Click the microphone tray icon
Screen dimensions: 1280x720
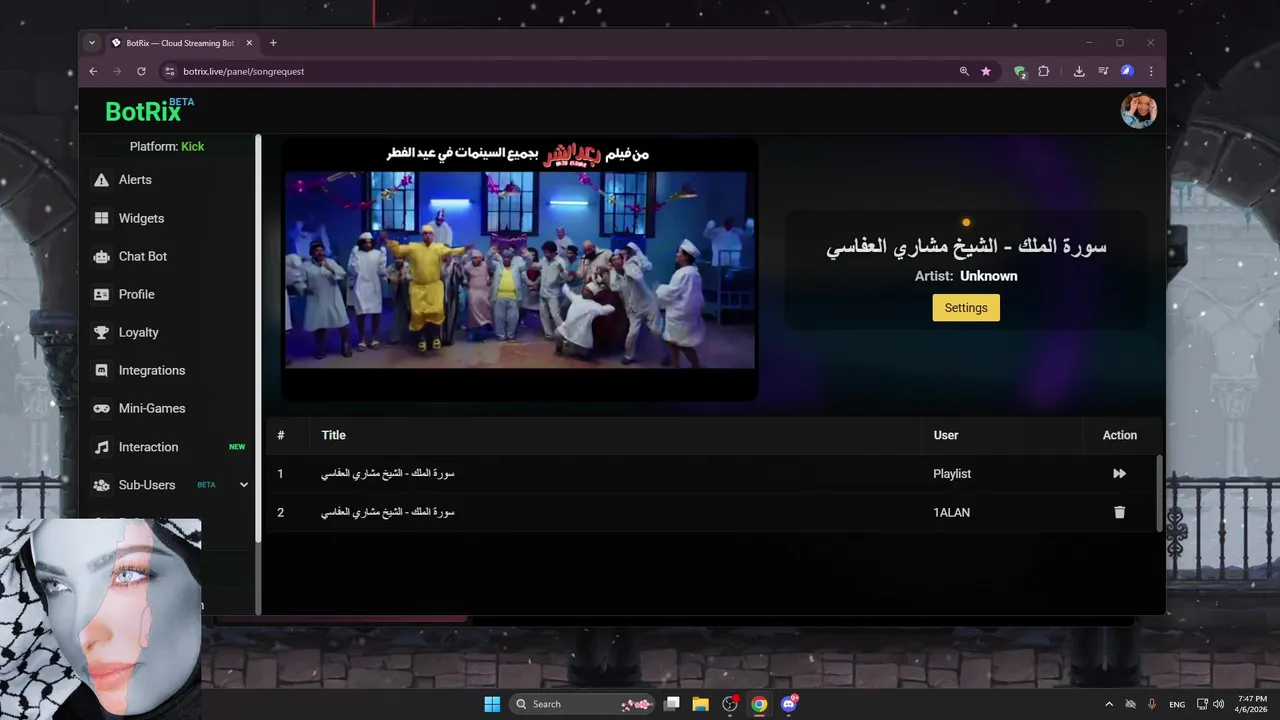[x=1152, y=704]
